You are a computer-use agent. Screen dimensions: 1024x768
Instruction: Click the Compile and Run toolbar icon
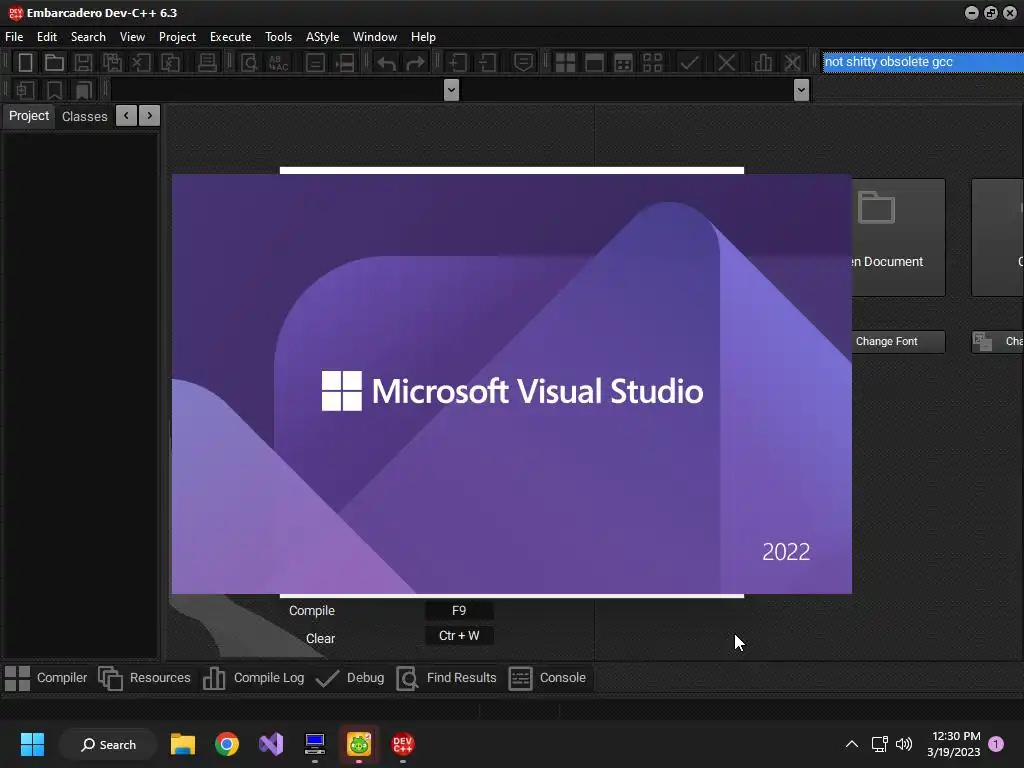pyautogui.click(x=624, y=63)
